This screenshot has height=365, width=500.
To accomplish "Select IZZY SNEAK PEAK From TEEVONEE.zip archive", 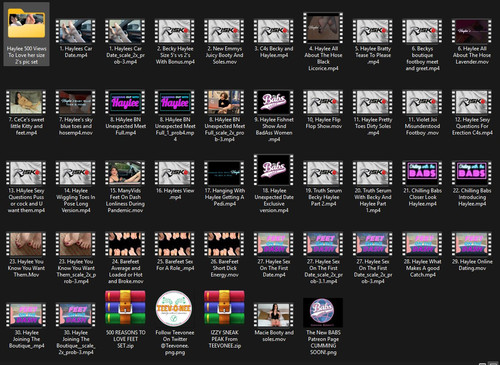I will tap(224, 308).
